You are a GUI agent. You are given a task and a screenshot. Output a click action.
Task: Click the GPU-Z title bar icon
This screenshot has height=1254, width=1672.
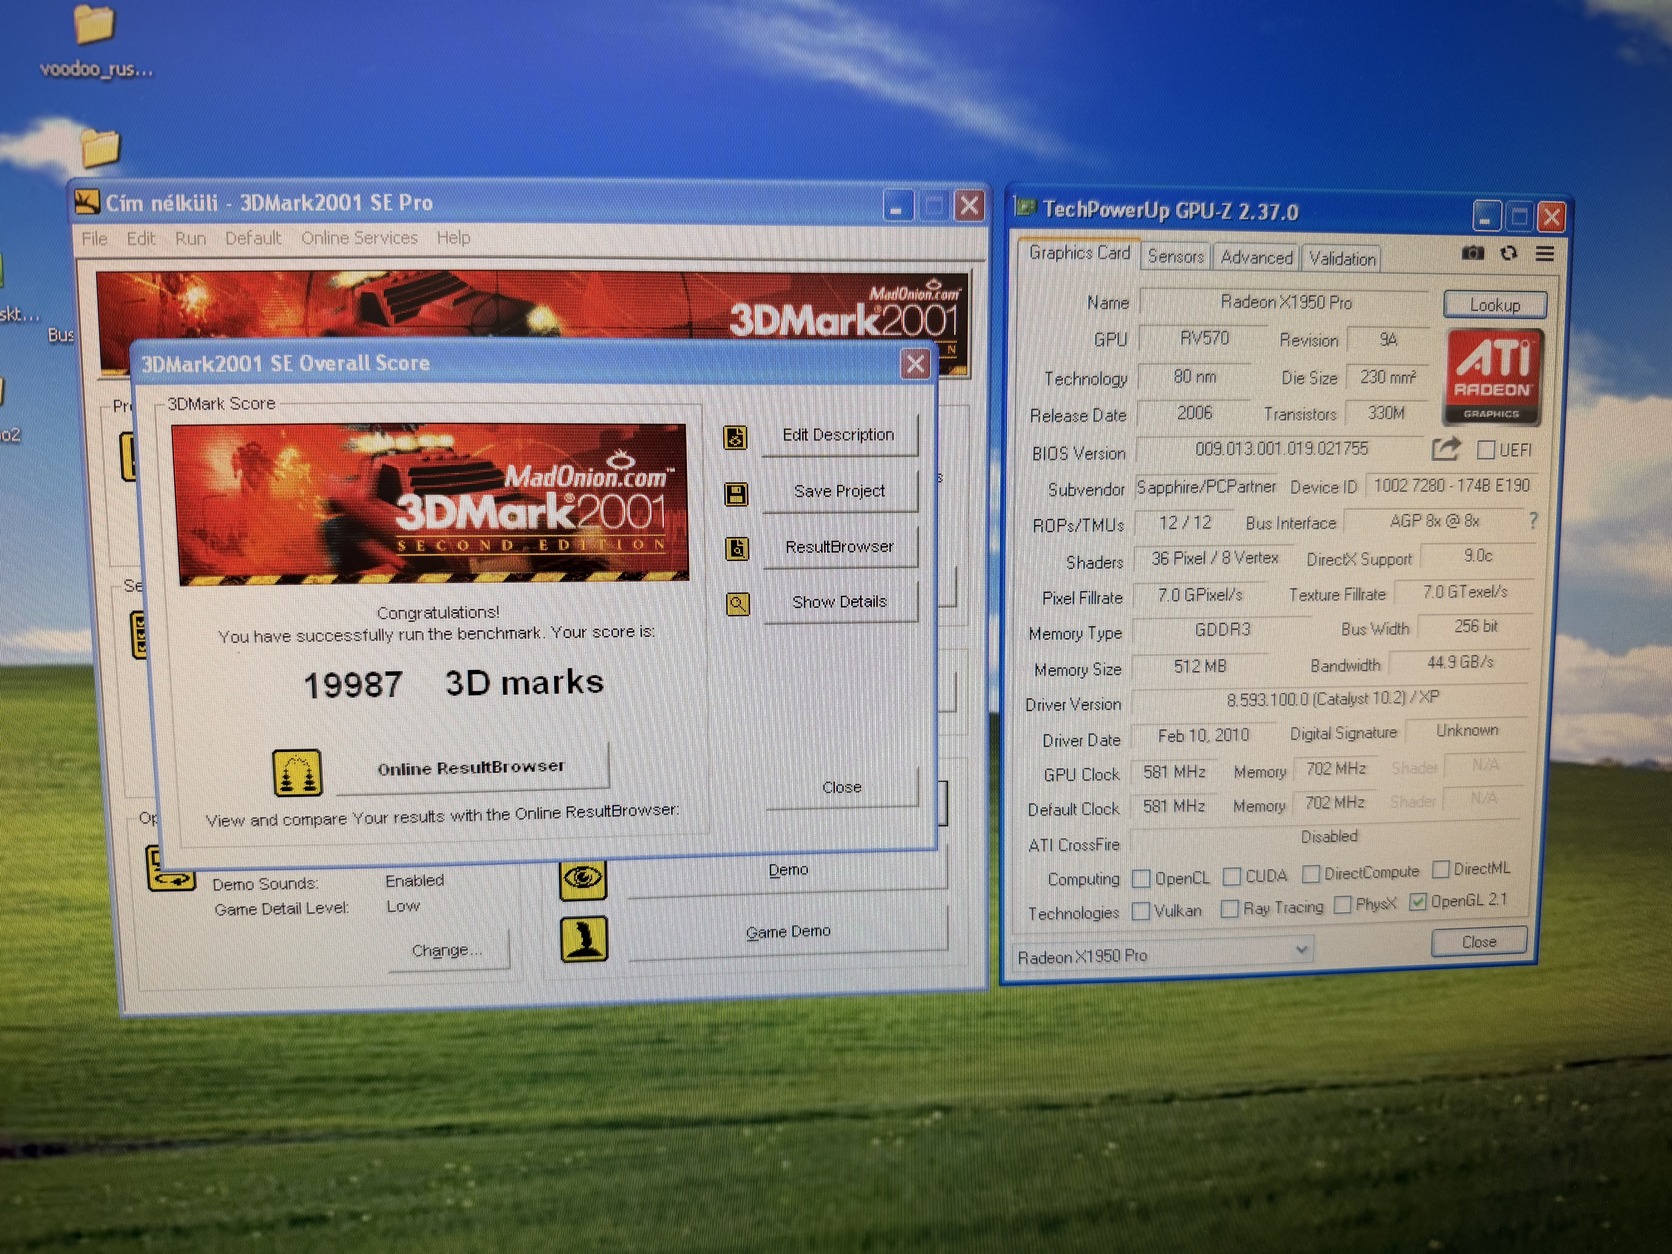pyautogui.click(x=1025, y=207)
